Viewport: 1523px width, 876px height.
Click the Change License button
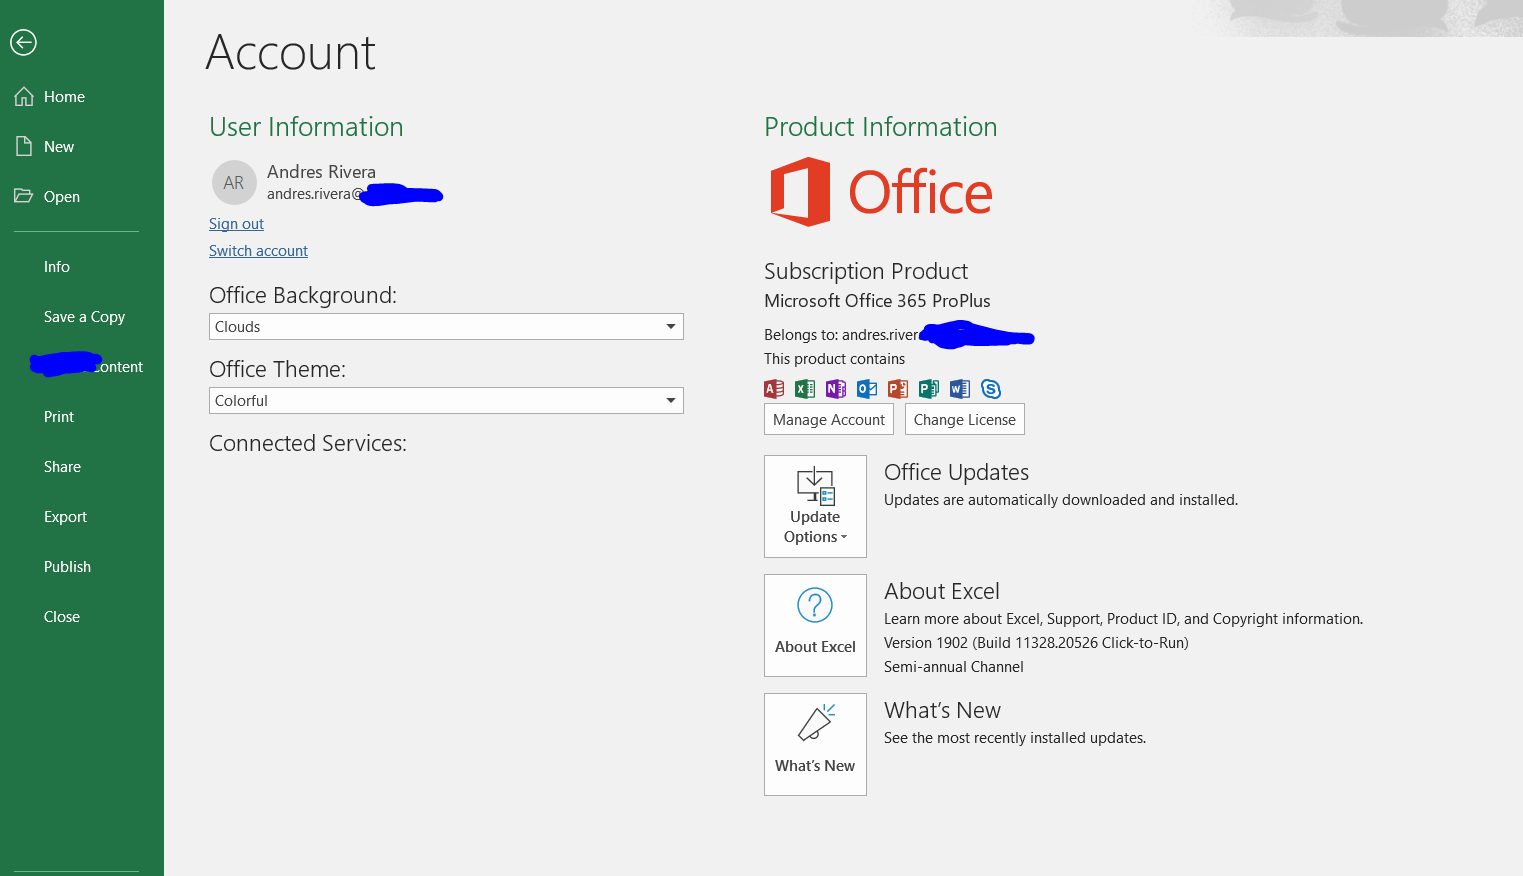click(965, 420)
